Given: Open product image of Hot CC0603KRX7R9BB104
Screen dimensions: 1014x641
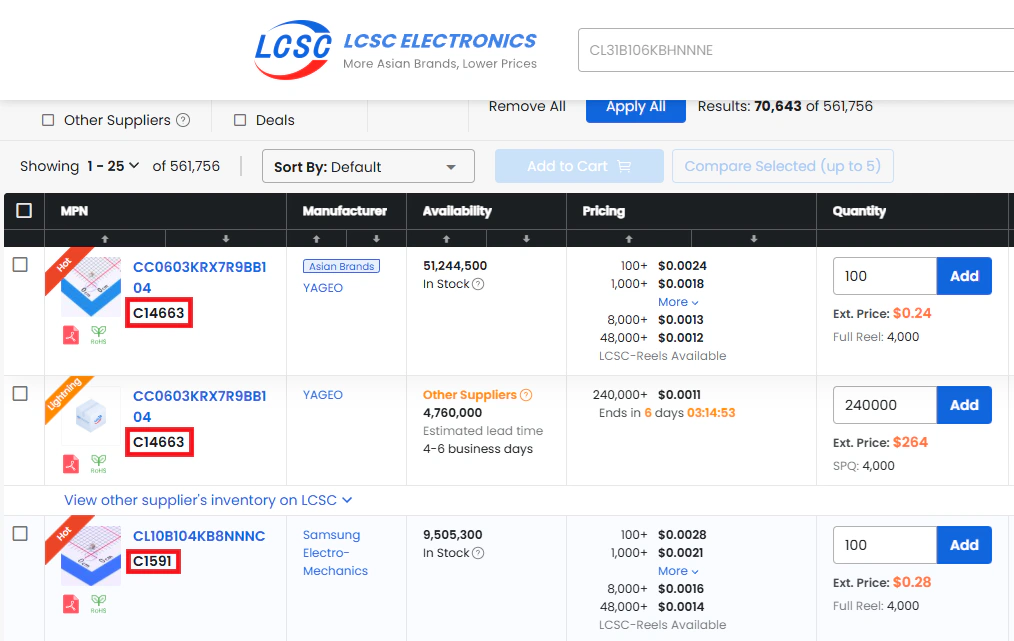Looking at the screenshot, I should [x=91, y=287].
